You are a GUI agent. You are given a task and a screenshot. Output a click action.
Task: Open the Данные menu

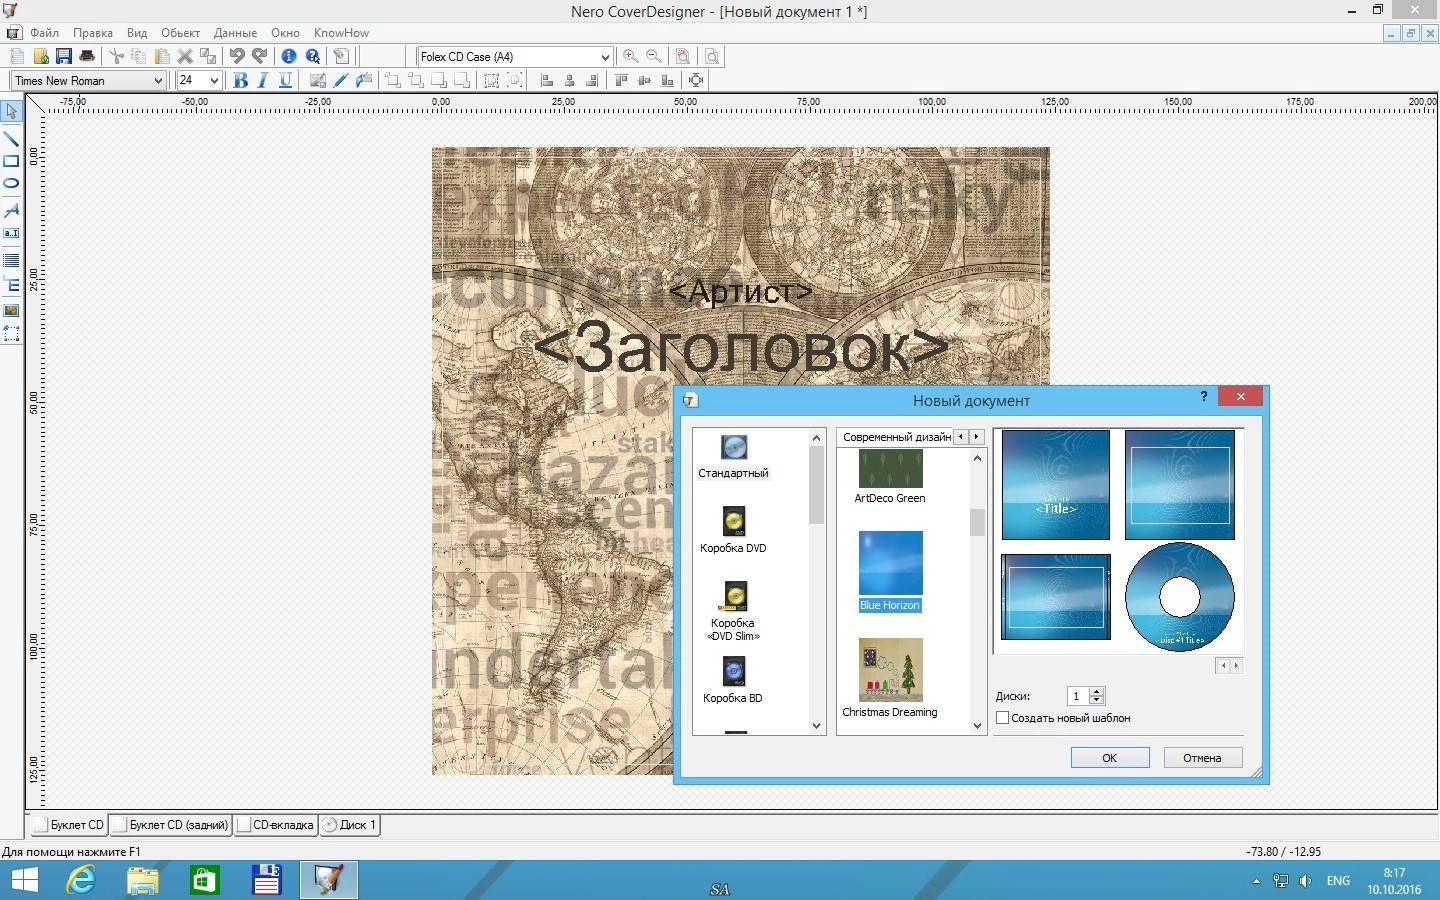[x=235, y=33]
